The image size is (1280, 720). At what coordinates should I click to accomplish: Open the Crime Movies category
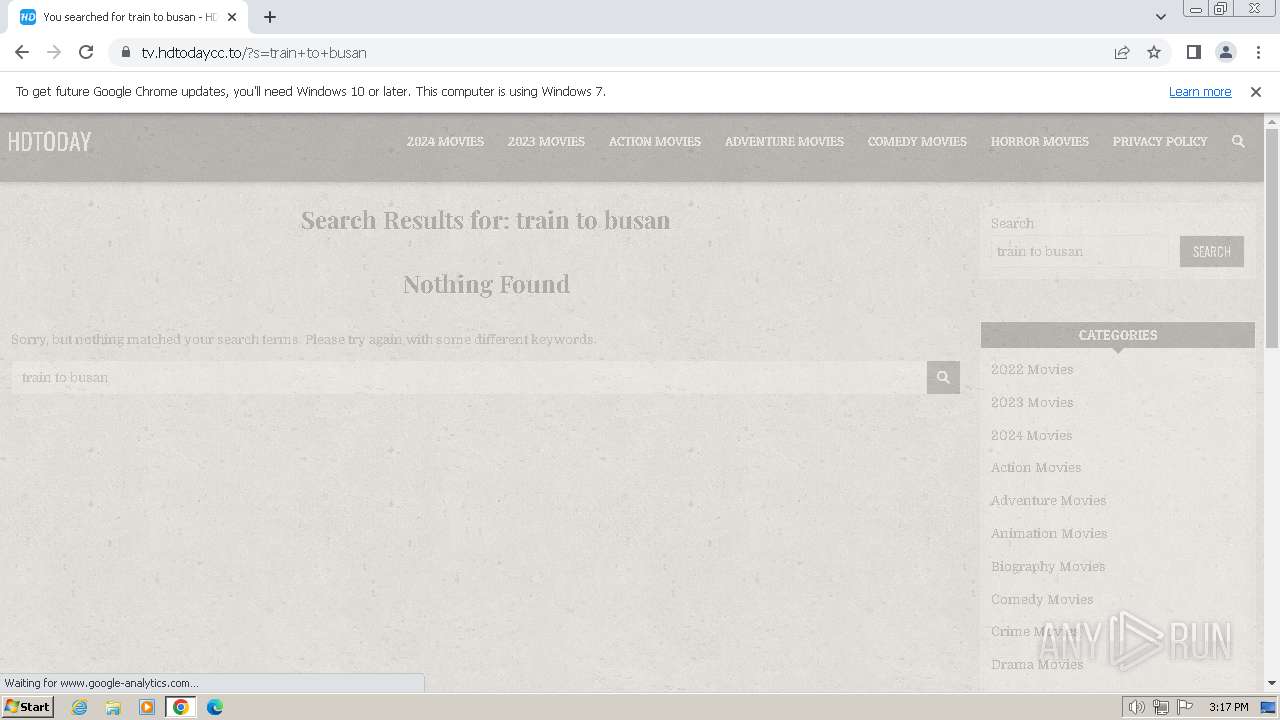1034,631
